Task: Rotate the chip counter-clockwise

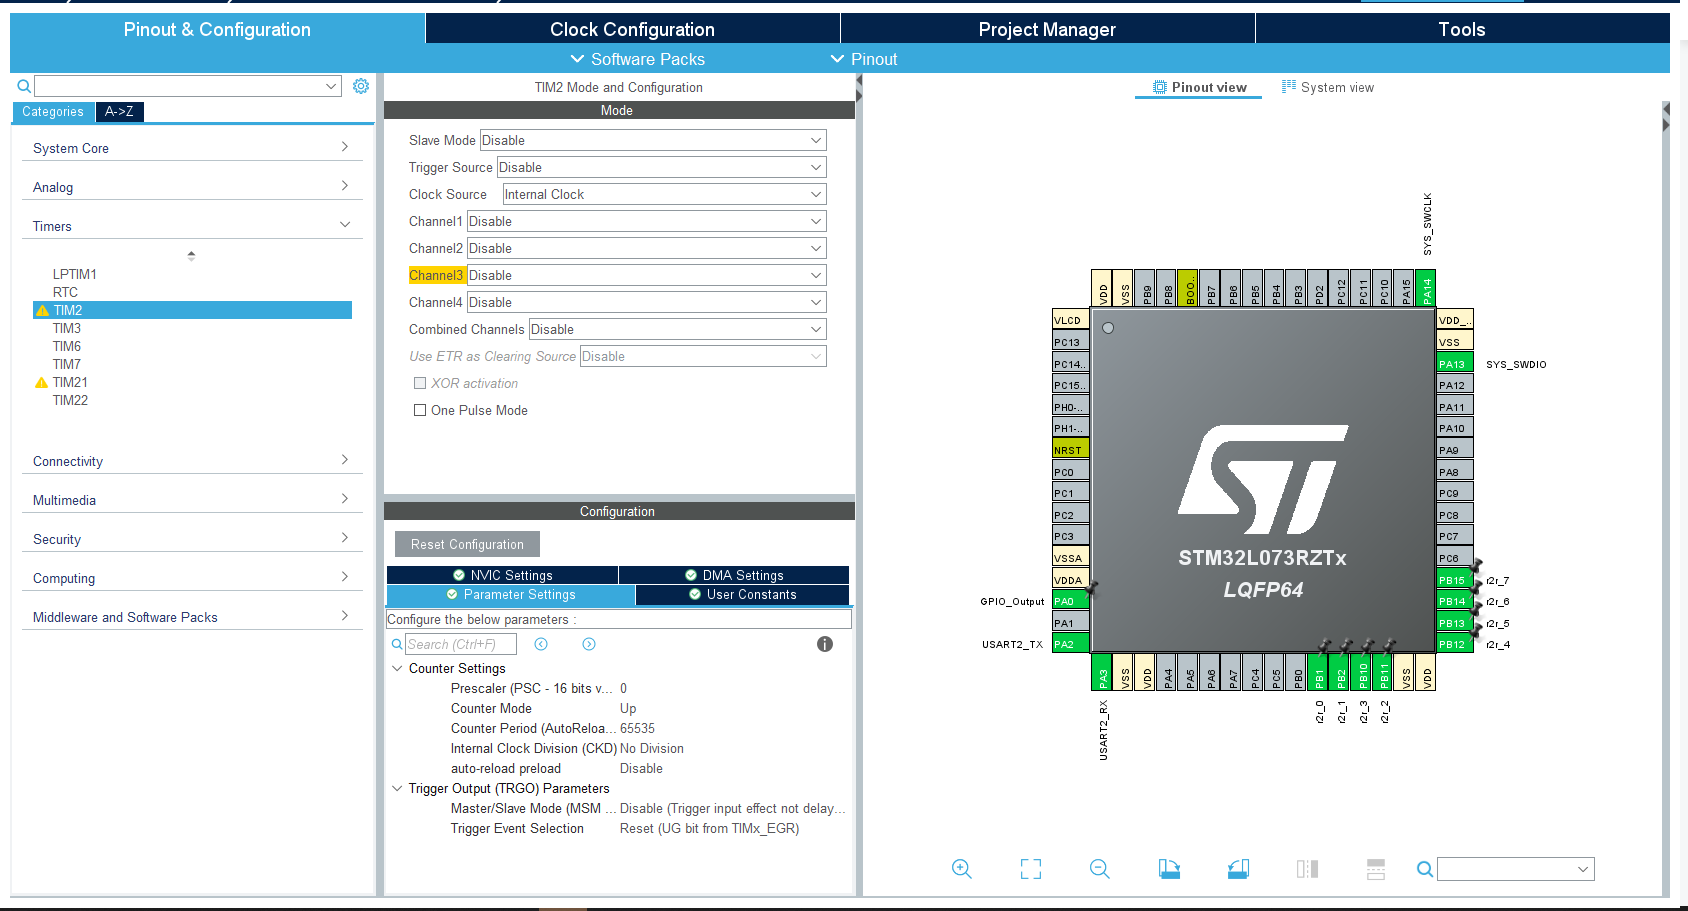Action: pos(1238,868)
